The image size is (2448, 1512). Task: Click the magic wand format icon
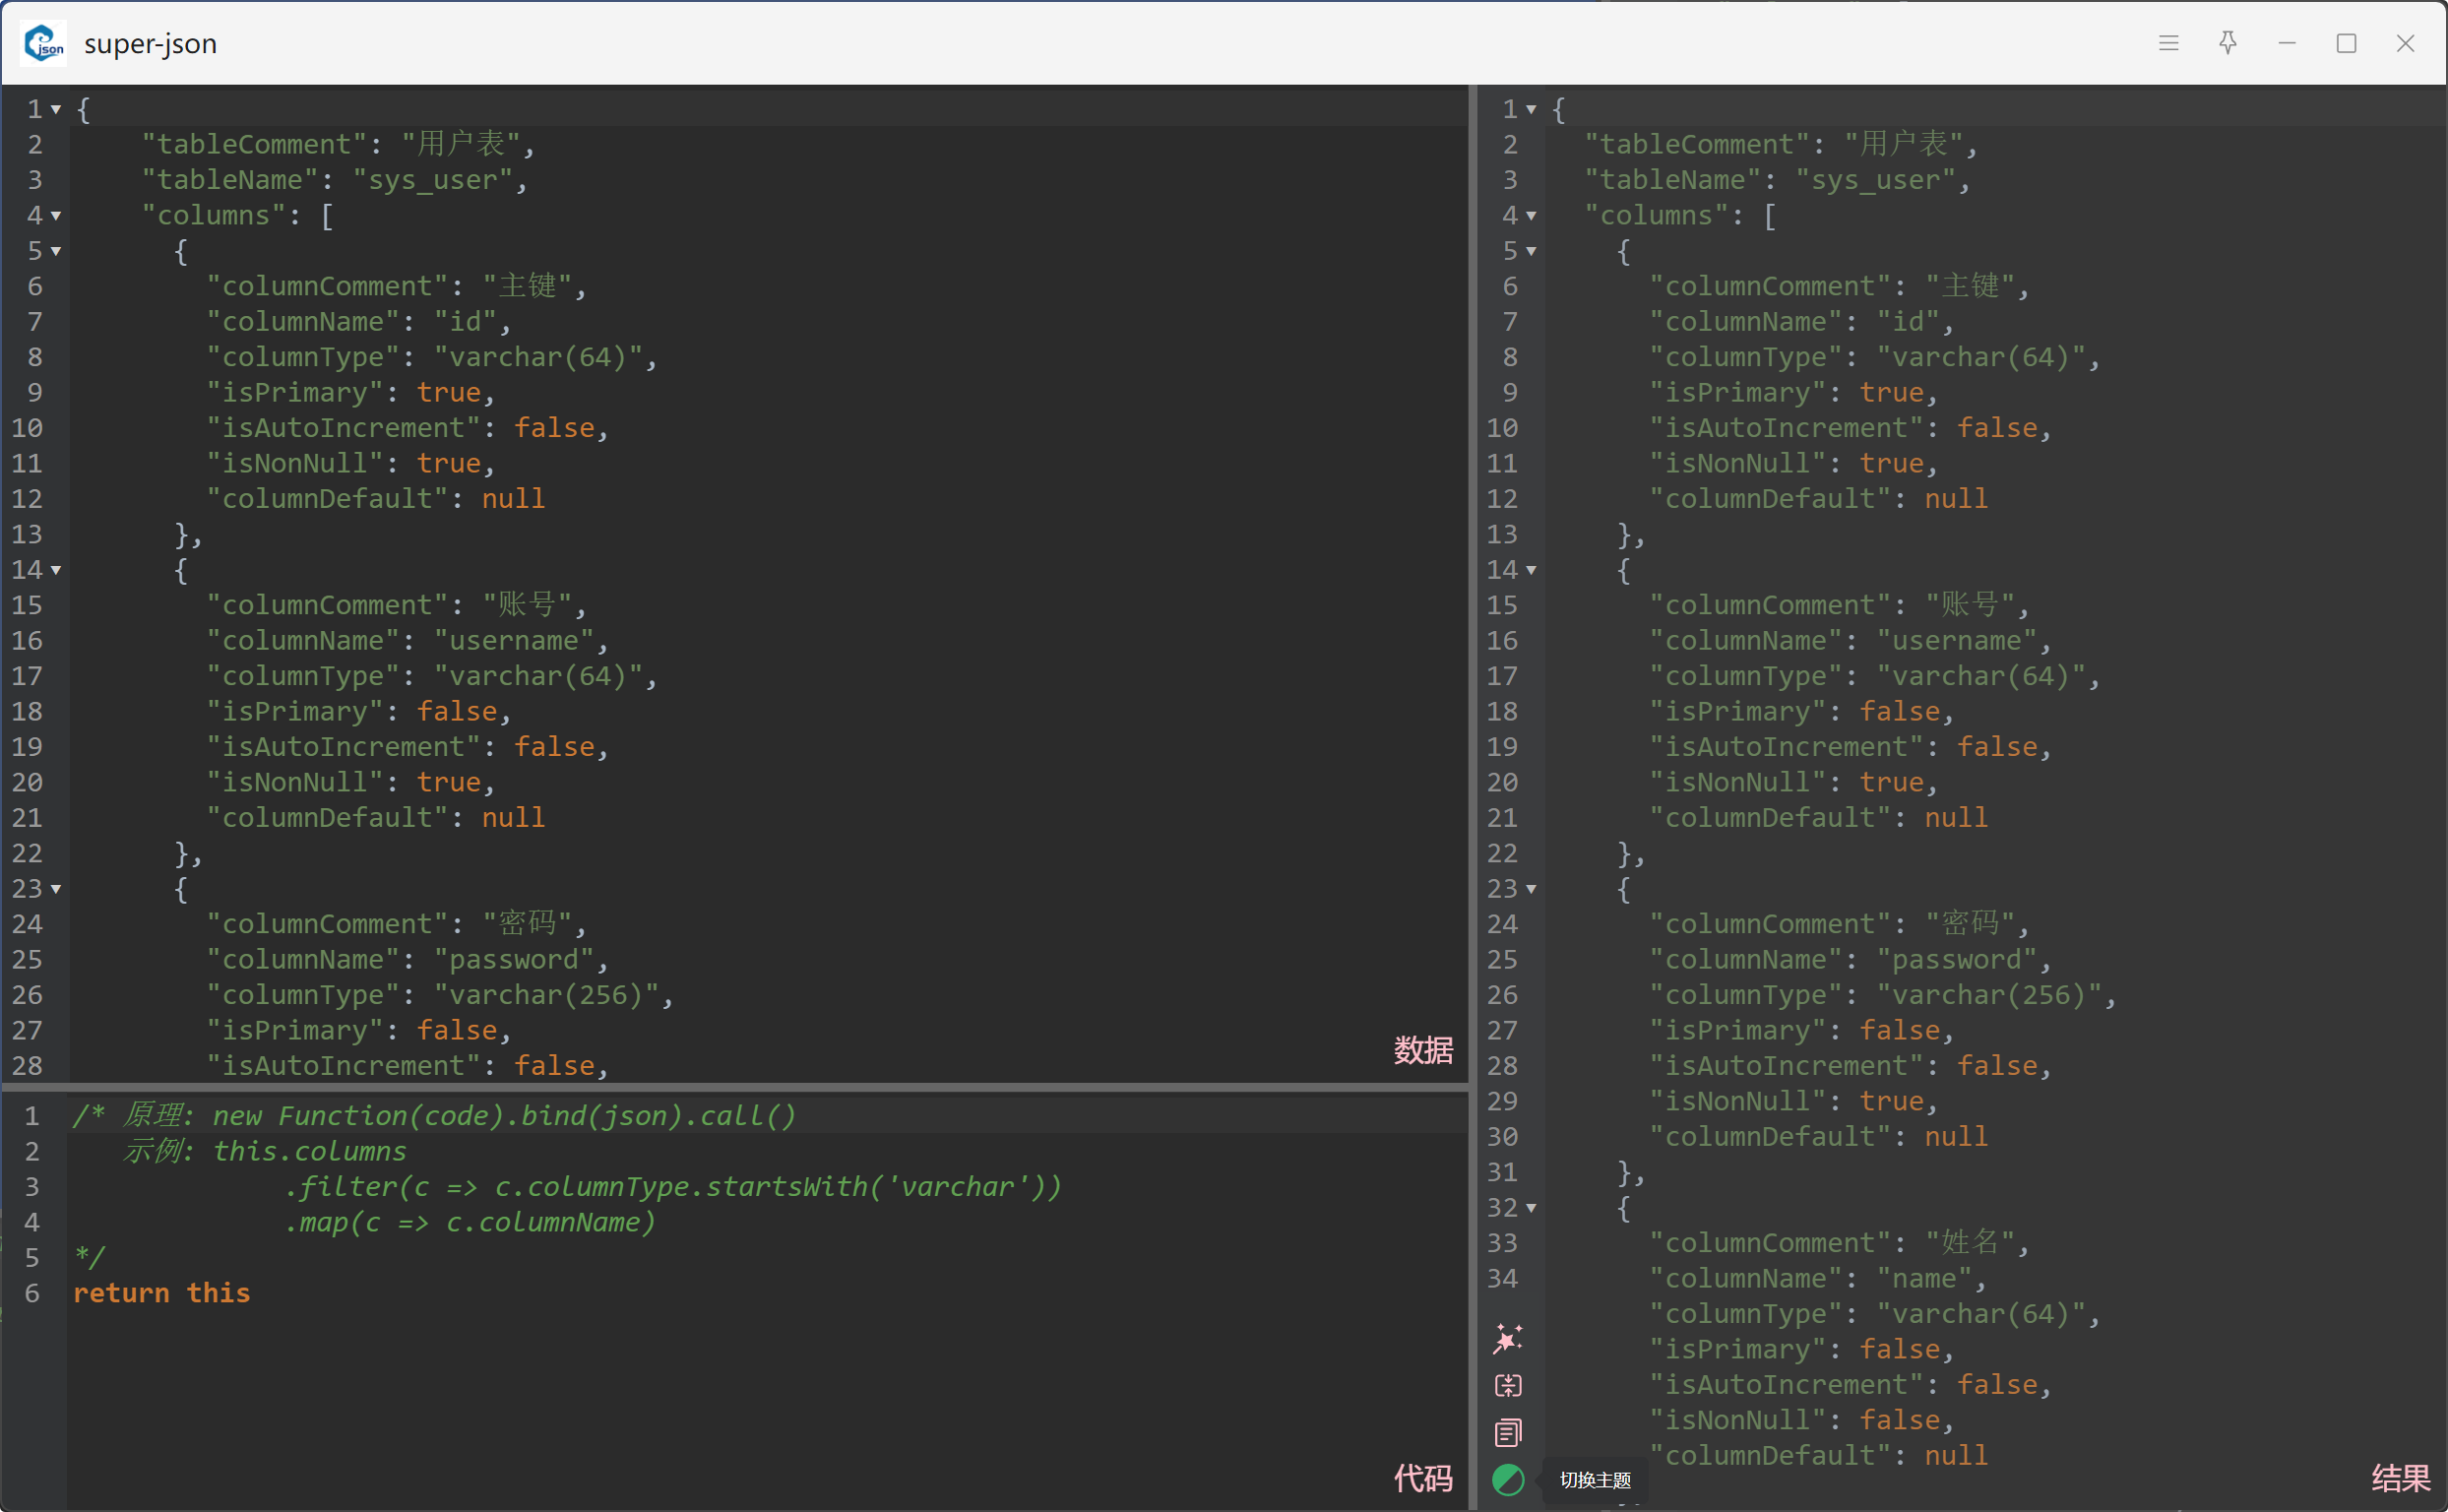[1508, 1338]
